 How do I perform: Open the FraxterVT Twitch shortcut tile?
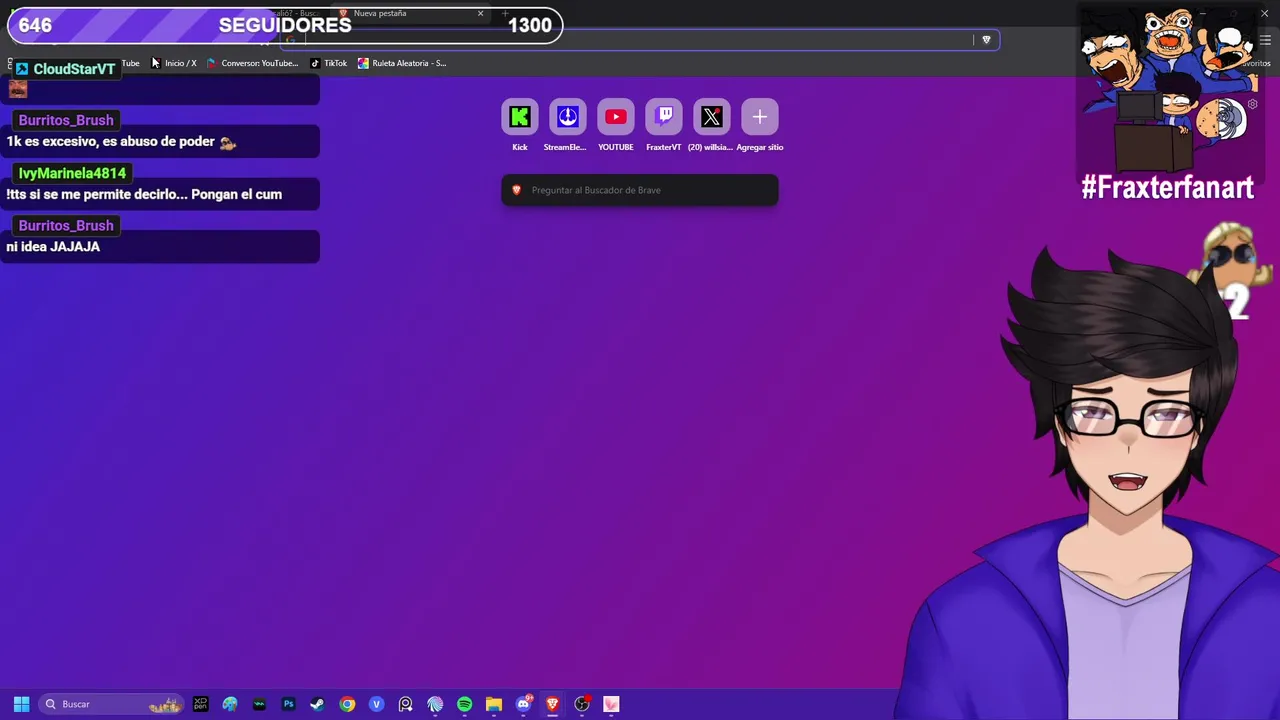664,117
